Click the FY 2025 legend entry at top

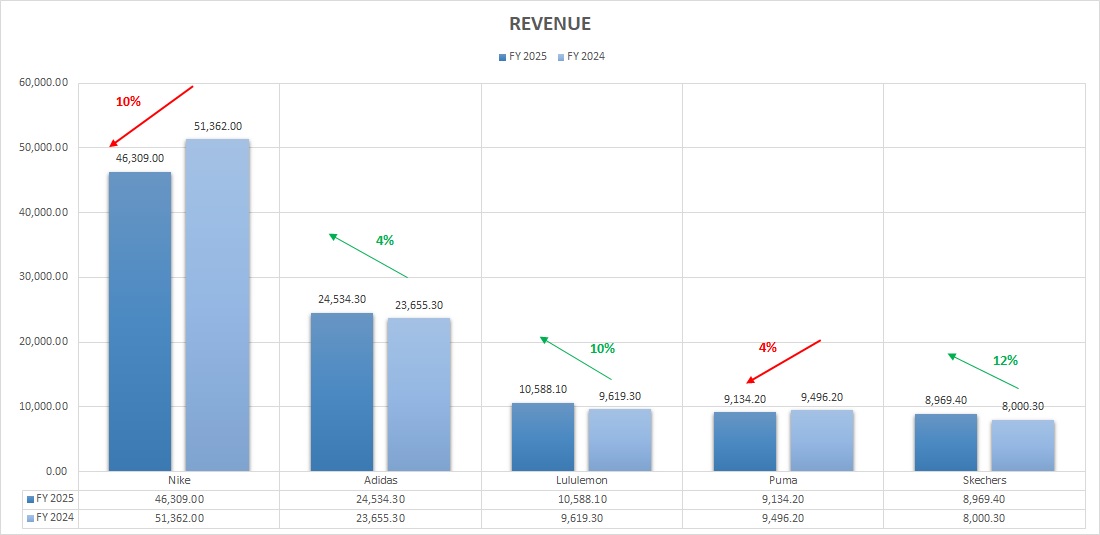tap(523, 57)
